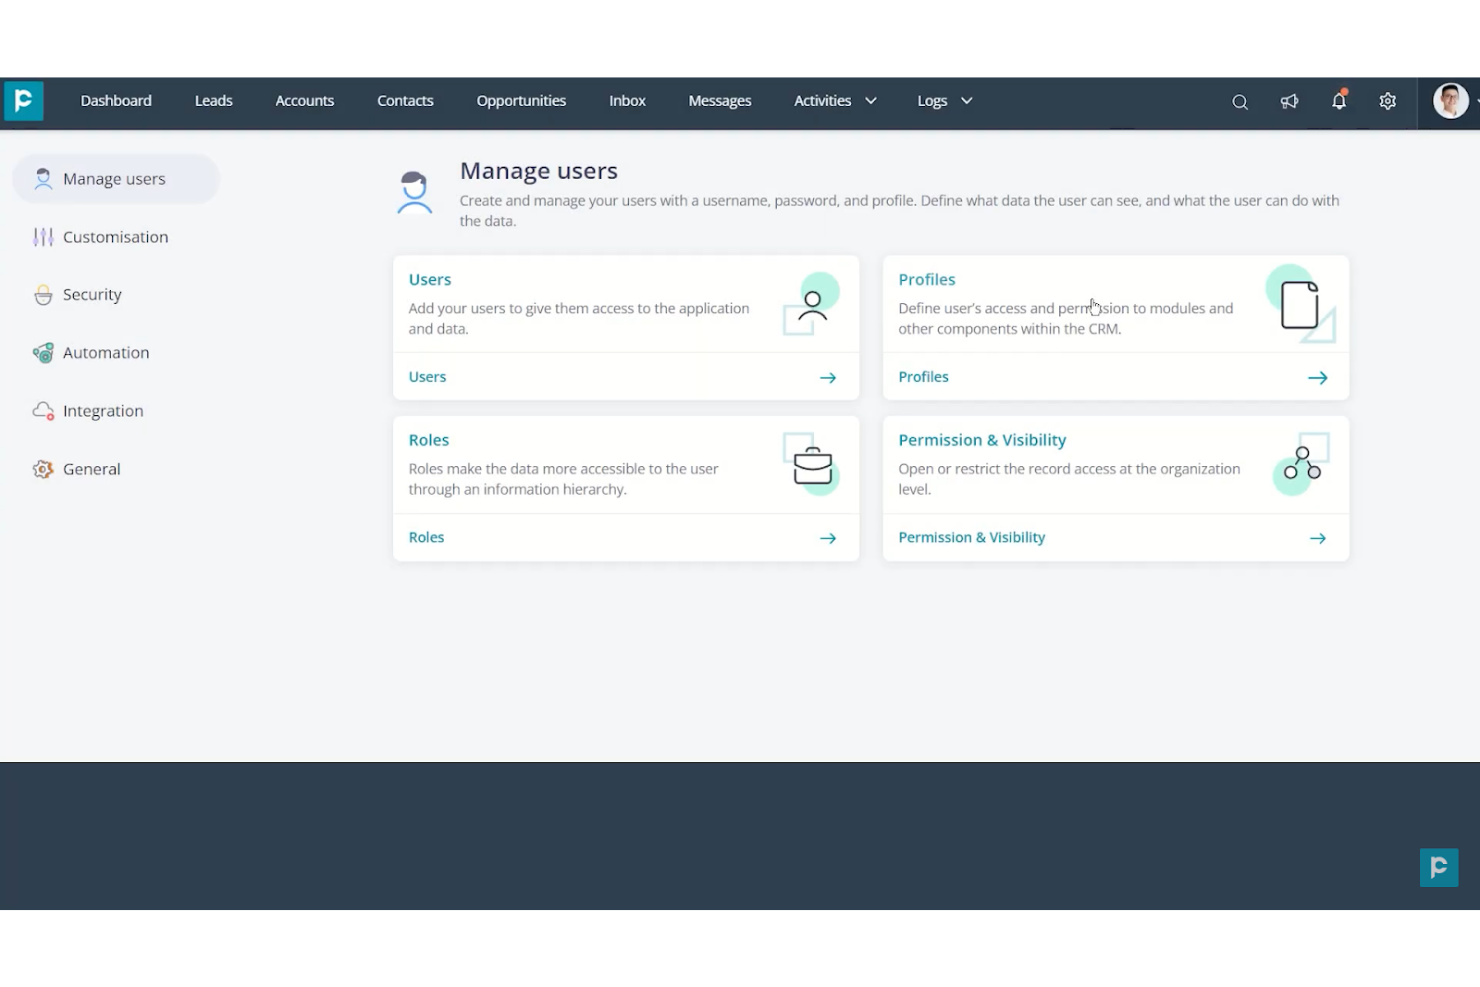
Task: Click the settings gear icon
Action: pyautogui.click(x=1387, y=101)
